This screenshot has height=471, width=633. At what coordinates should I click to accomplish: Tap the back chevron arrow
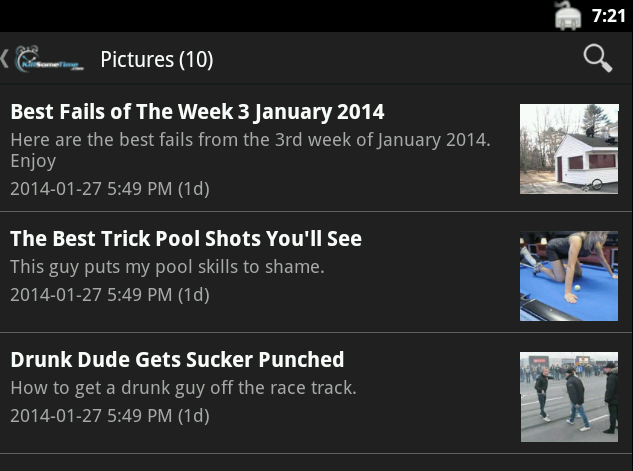6,59
